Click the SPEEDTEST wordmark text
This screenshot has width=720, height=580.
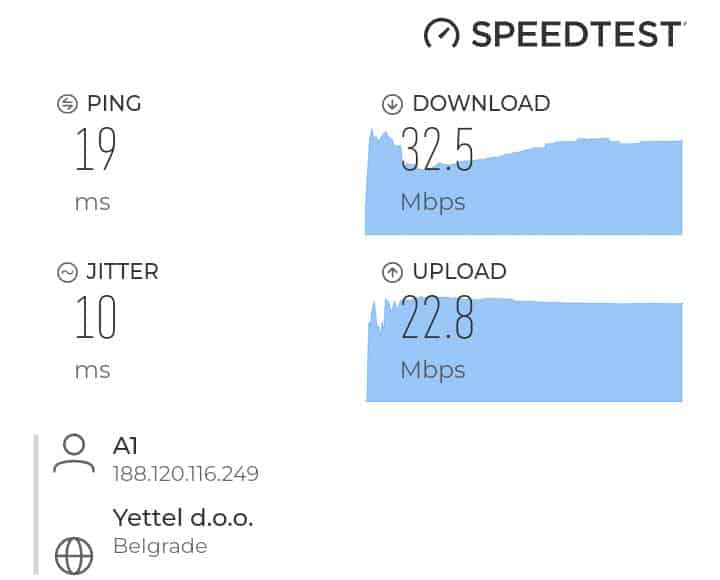click(576, 34)
